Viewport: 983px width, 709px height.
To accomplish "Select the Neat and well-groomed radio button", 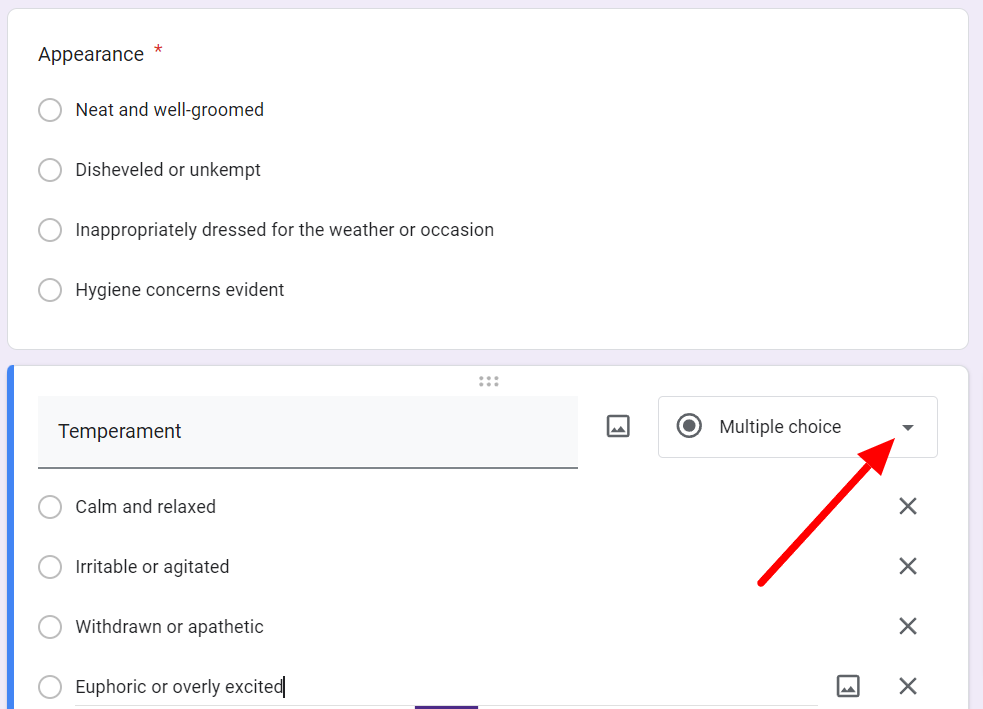I will click(50, 110).
